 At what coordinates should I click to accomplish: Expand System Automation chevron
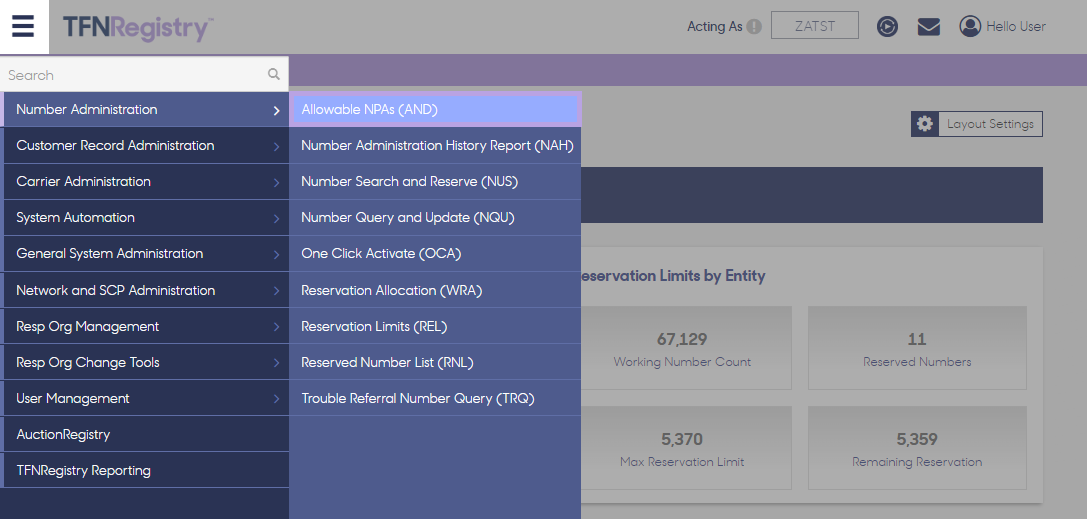pyautogui.click(x=277, y=219)
